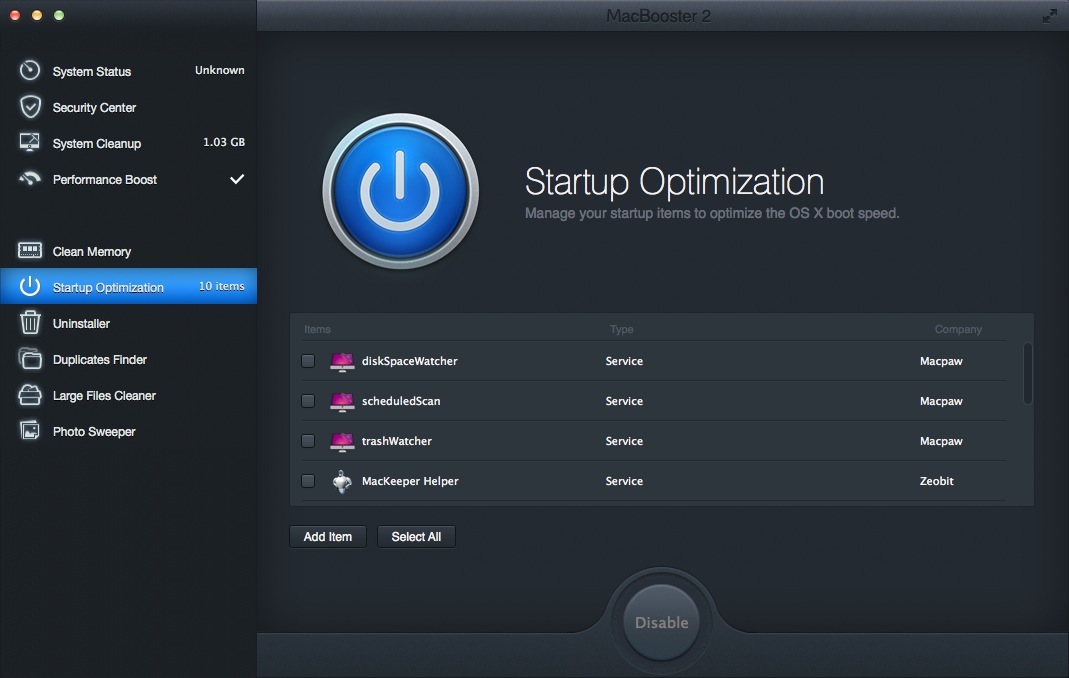The width and height of the screenshot is (1069, 678).
Task: Sort list by Company column header
Action: click(958, 329)
